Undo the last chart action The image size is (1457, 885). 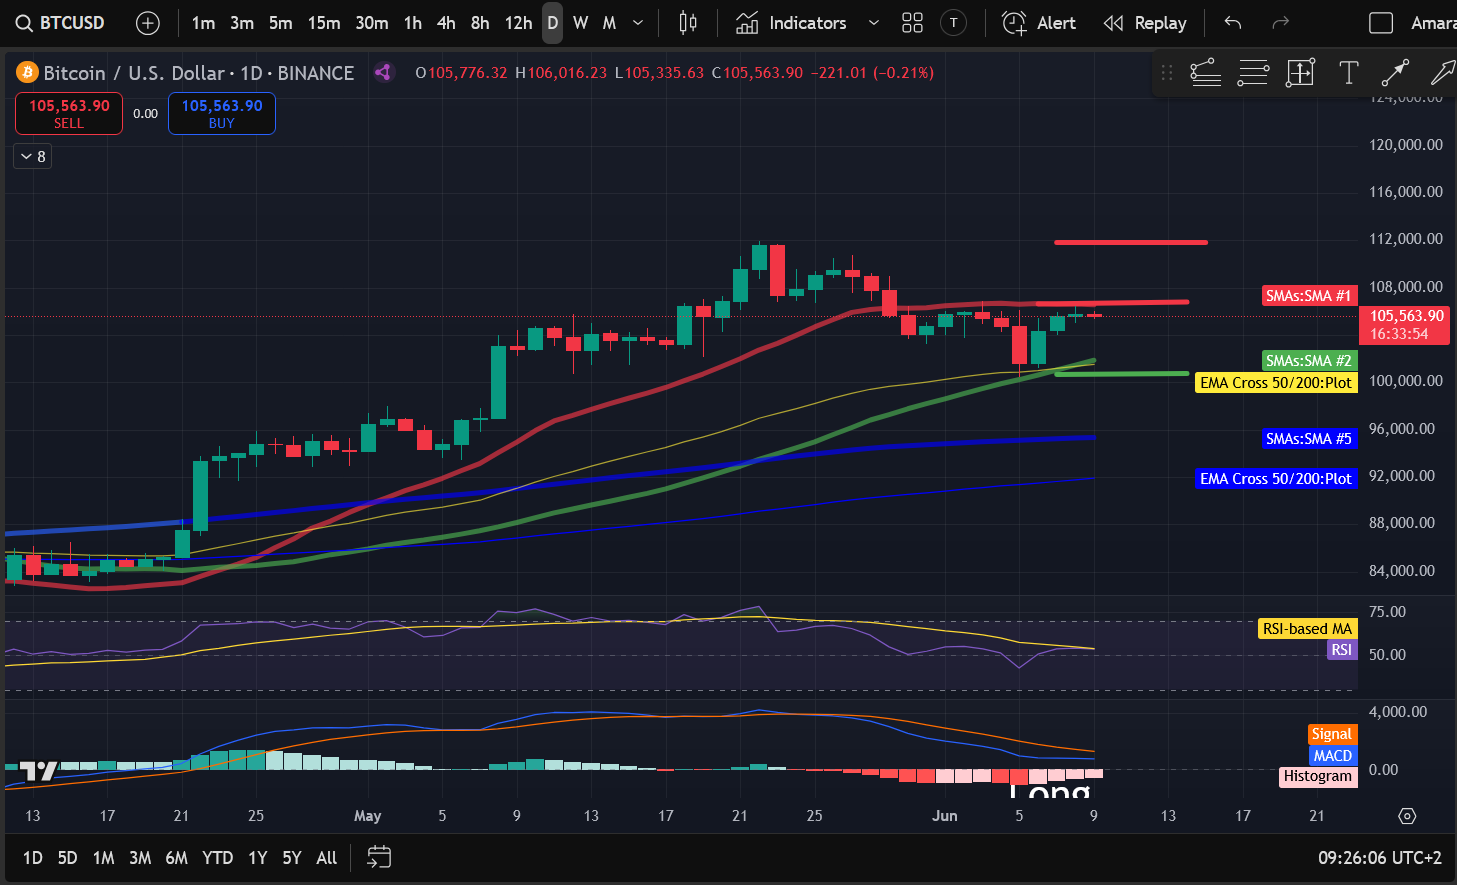(1233, 23)
